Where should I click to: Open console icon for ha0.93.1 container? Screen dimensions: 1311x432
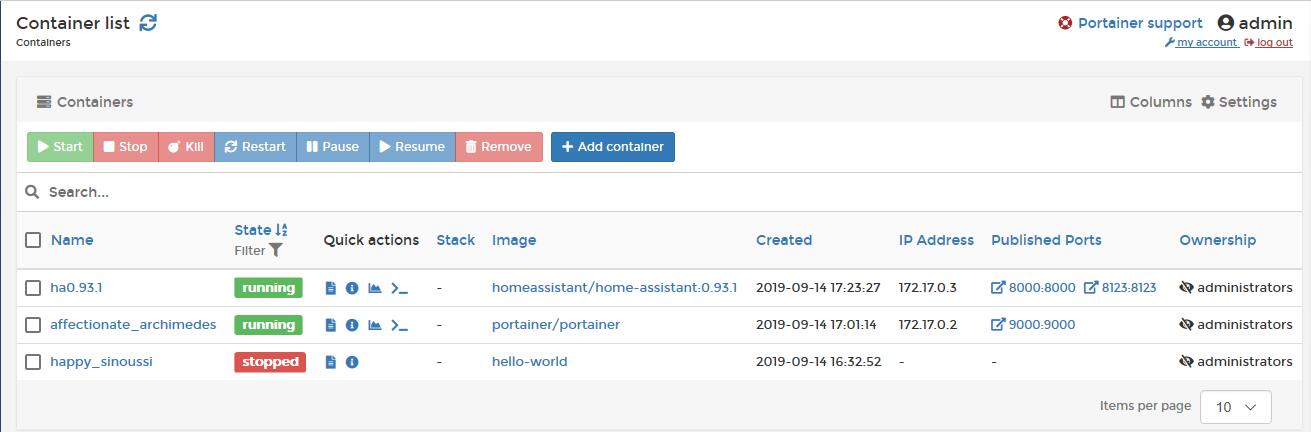pyautogui.click(x=399, y=288)
